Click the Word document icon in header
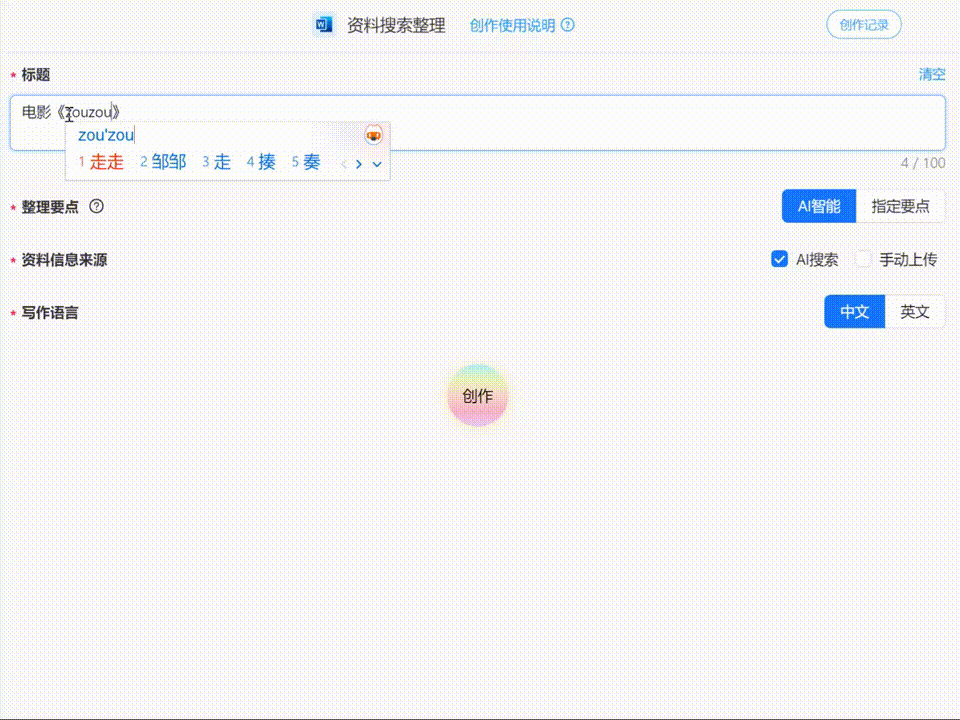Viewport: 960px width, 720px height. (324, 25)
